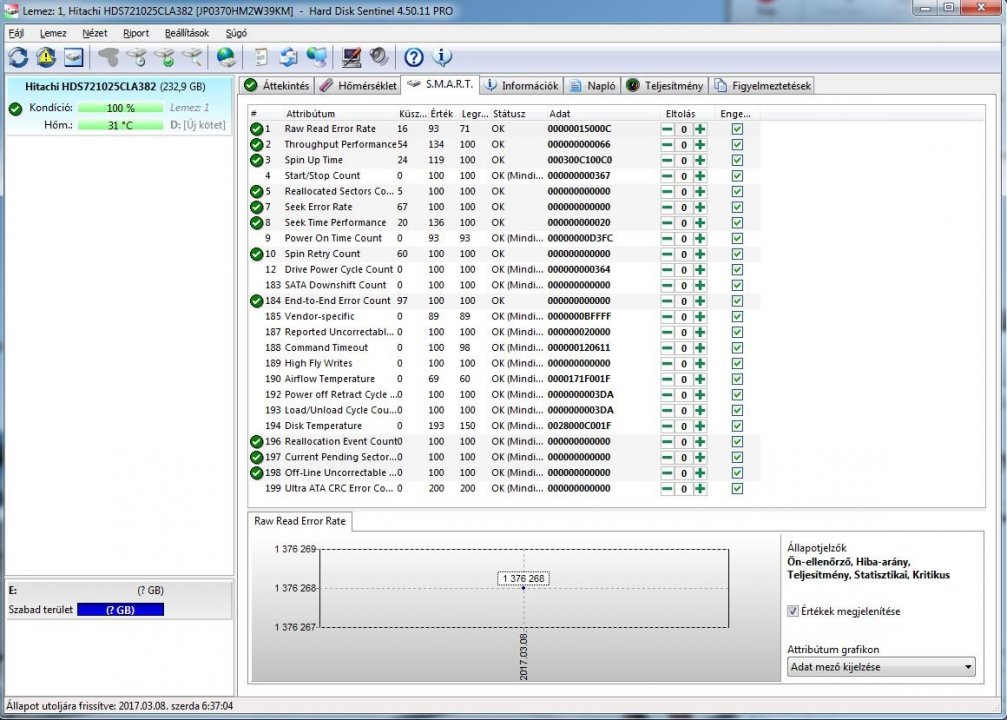Image resolution: width=1007 pixels, height=720 pixels.
Task: Click the 100 % Kondíció health bar
Action: tap(120, 108)
